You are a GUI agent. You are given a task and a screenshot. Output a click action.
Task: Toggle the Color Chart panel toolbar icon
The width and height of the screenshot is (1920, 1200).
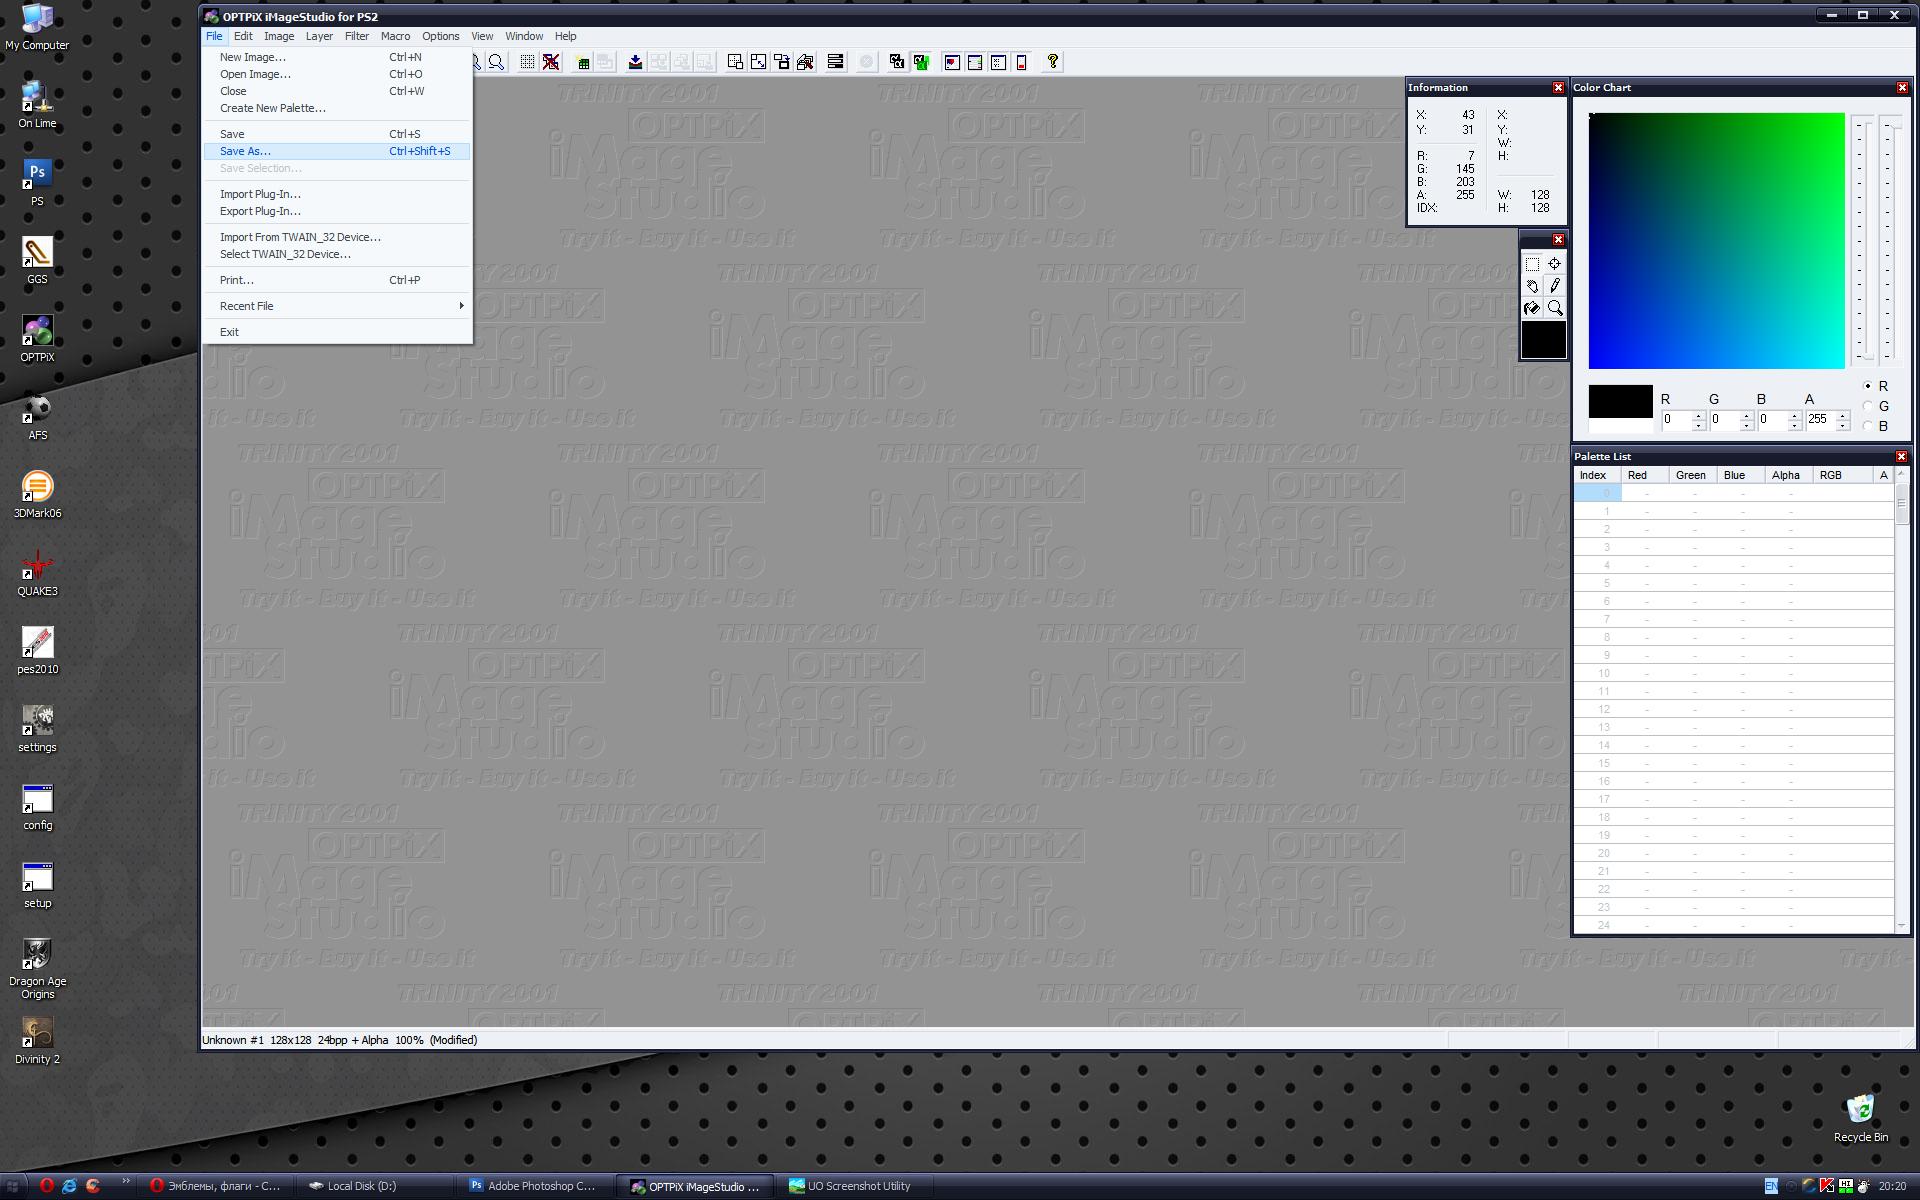click(952, 62)
